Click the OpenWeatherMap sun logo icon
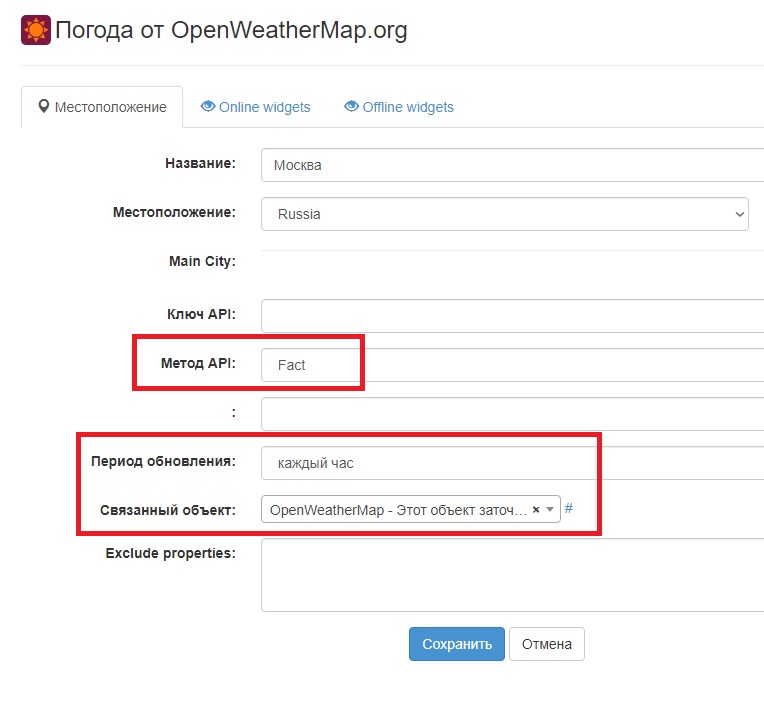764x705 pixels. click(36, 30)
